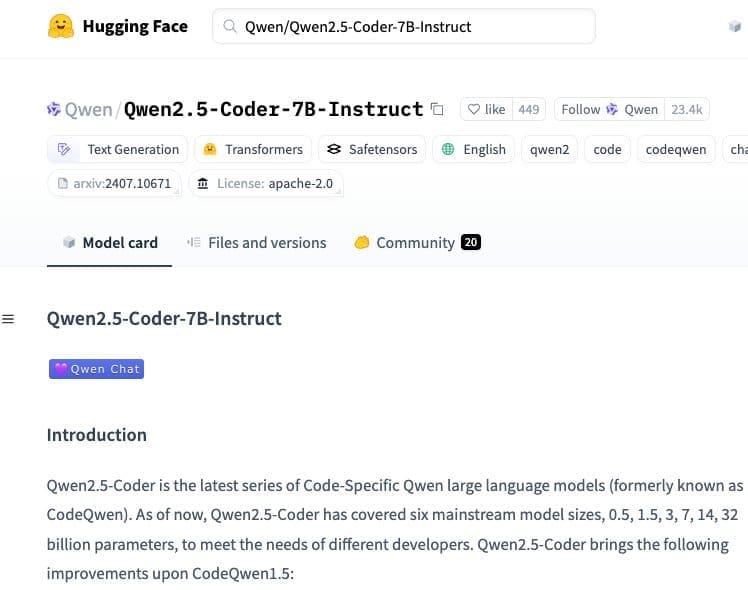Click the Safetensors tag

tap(372, 149)
